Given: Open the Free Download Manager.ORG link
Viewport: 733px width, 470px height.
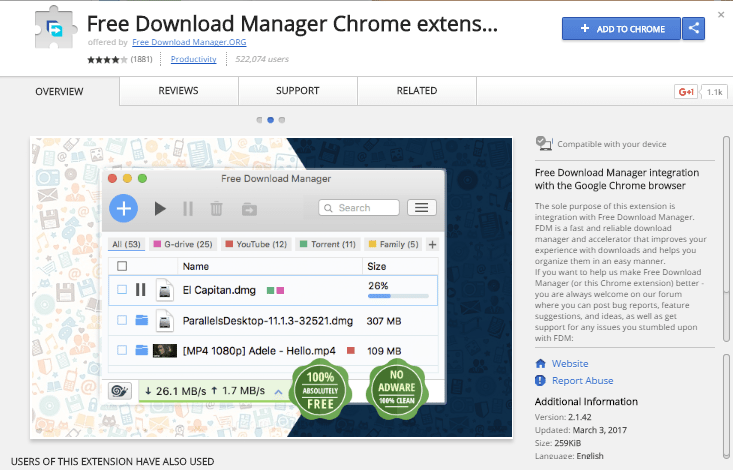Looking at the screenshot, I should [x=189, y=42].
